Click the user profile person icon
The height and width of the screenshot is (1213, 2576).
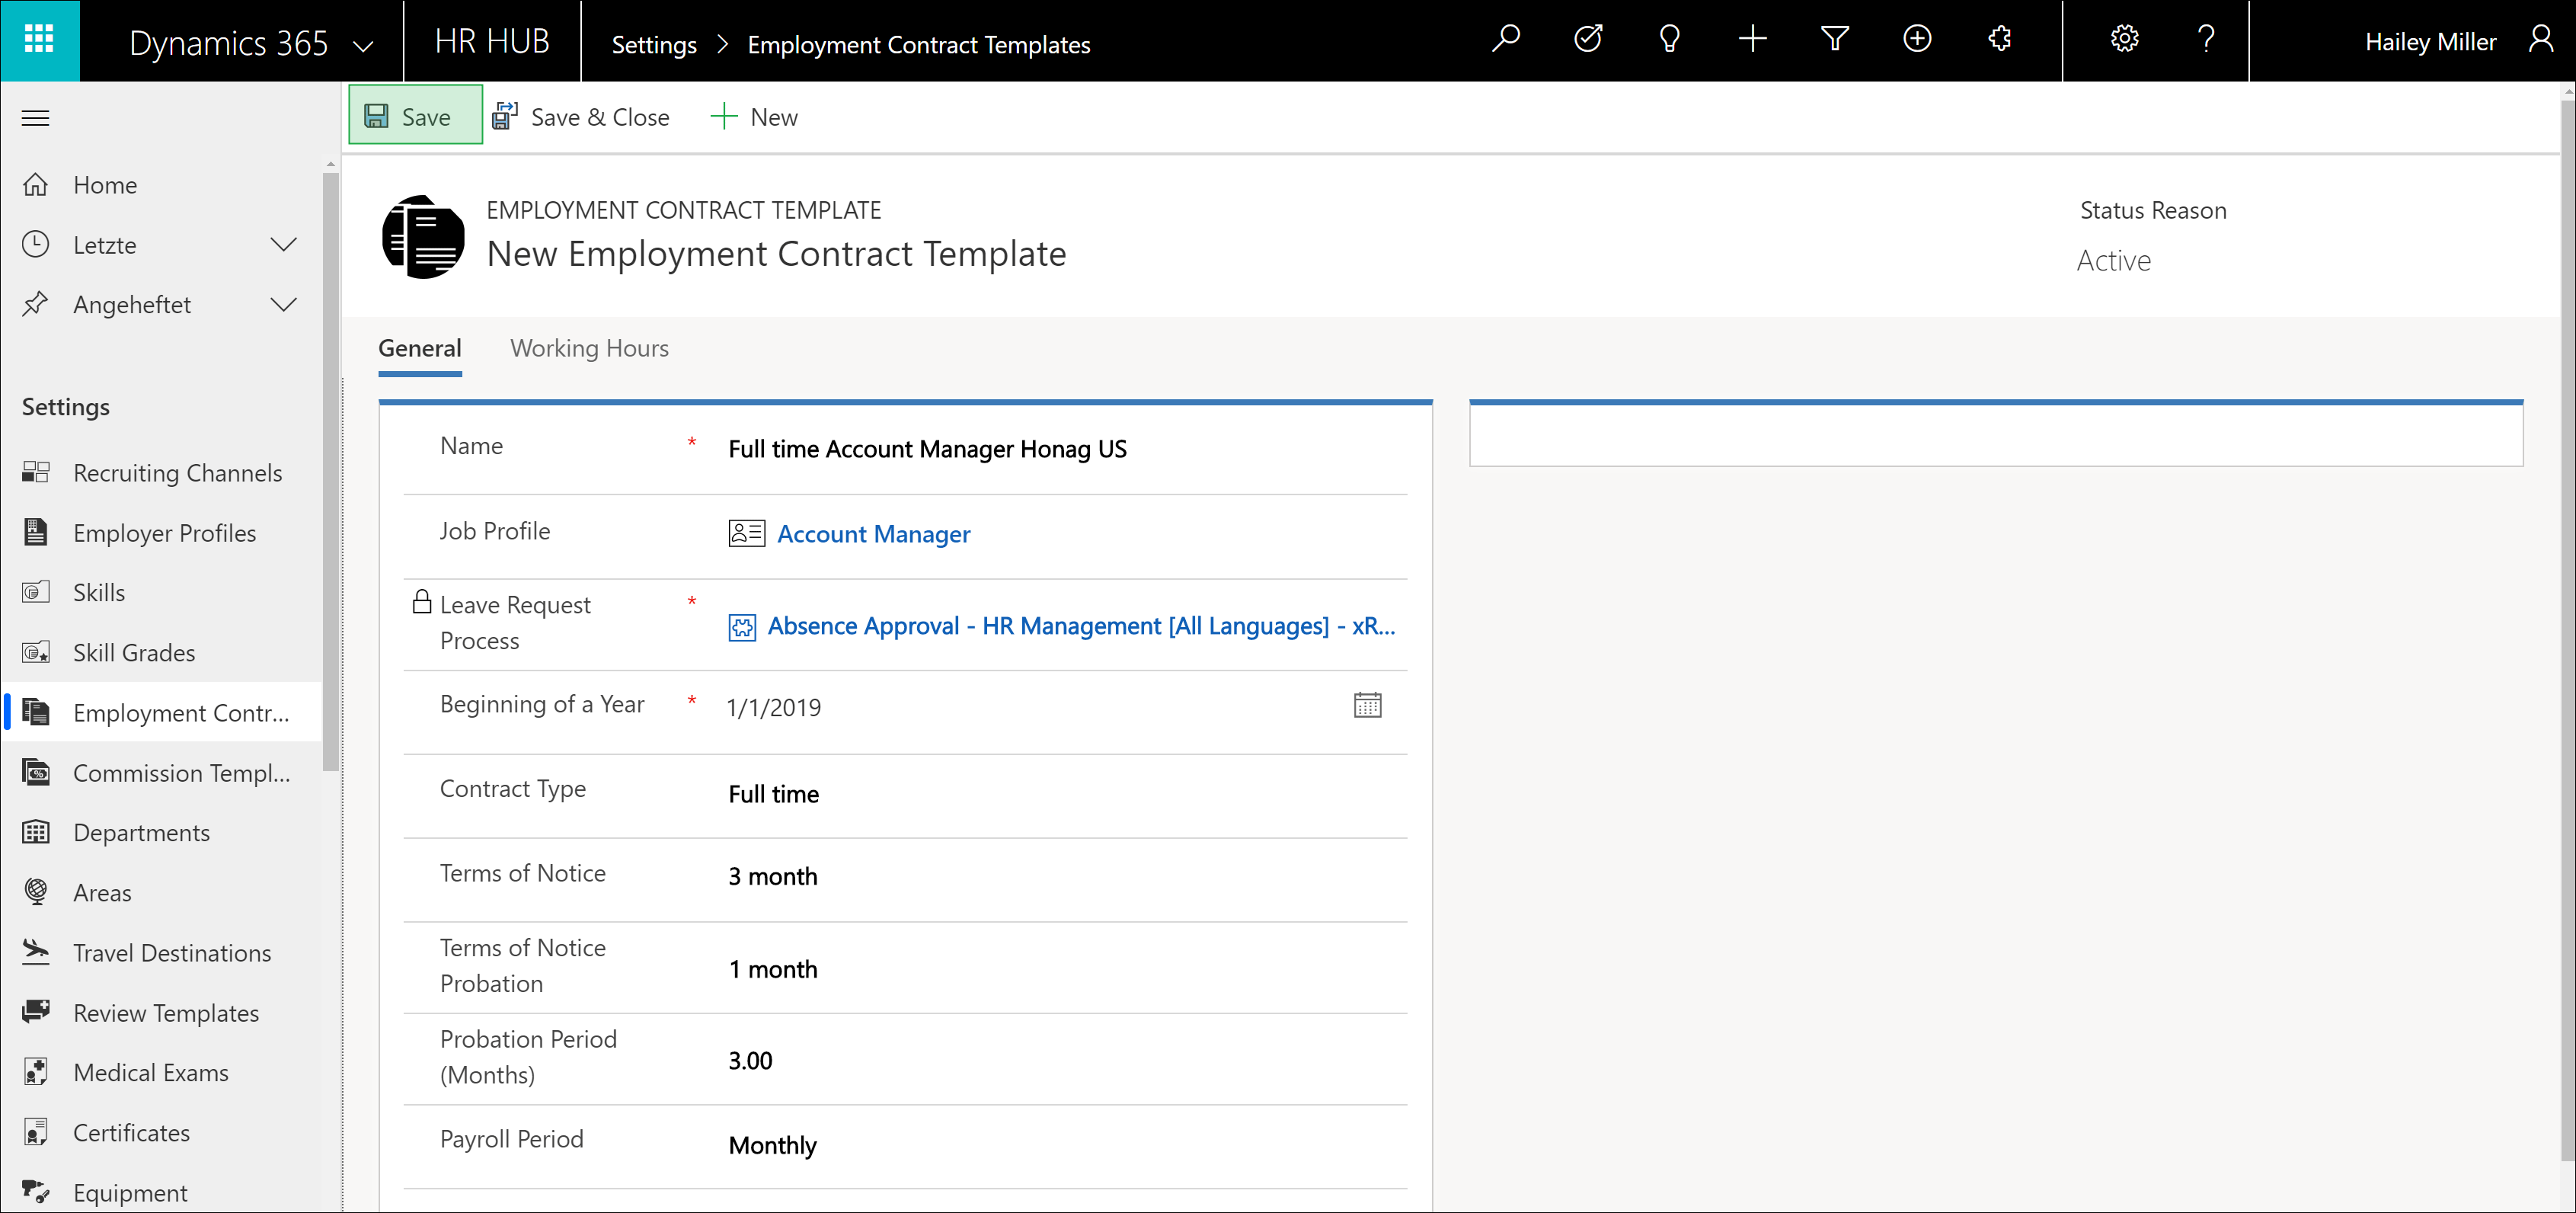tap(2540, 40)
